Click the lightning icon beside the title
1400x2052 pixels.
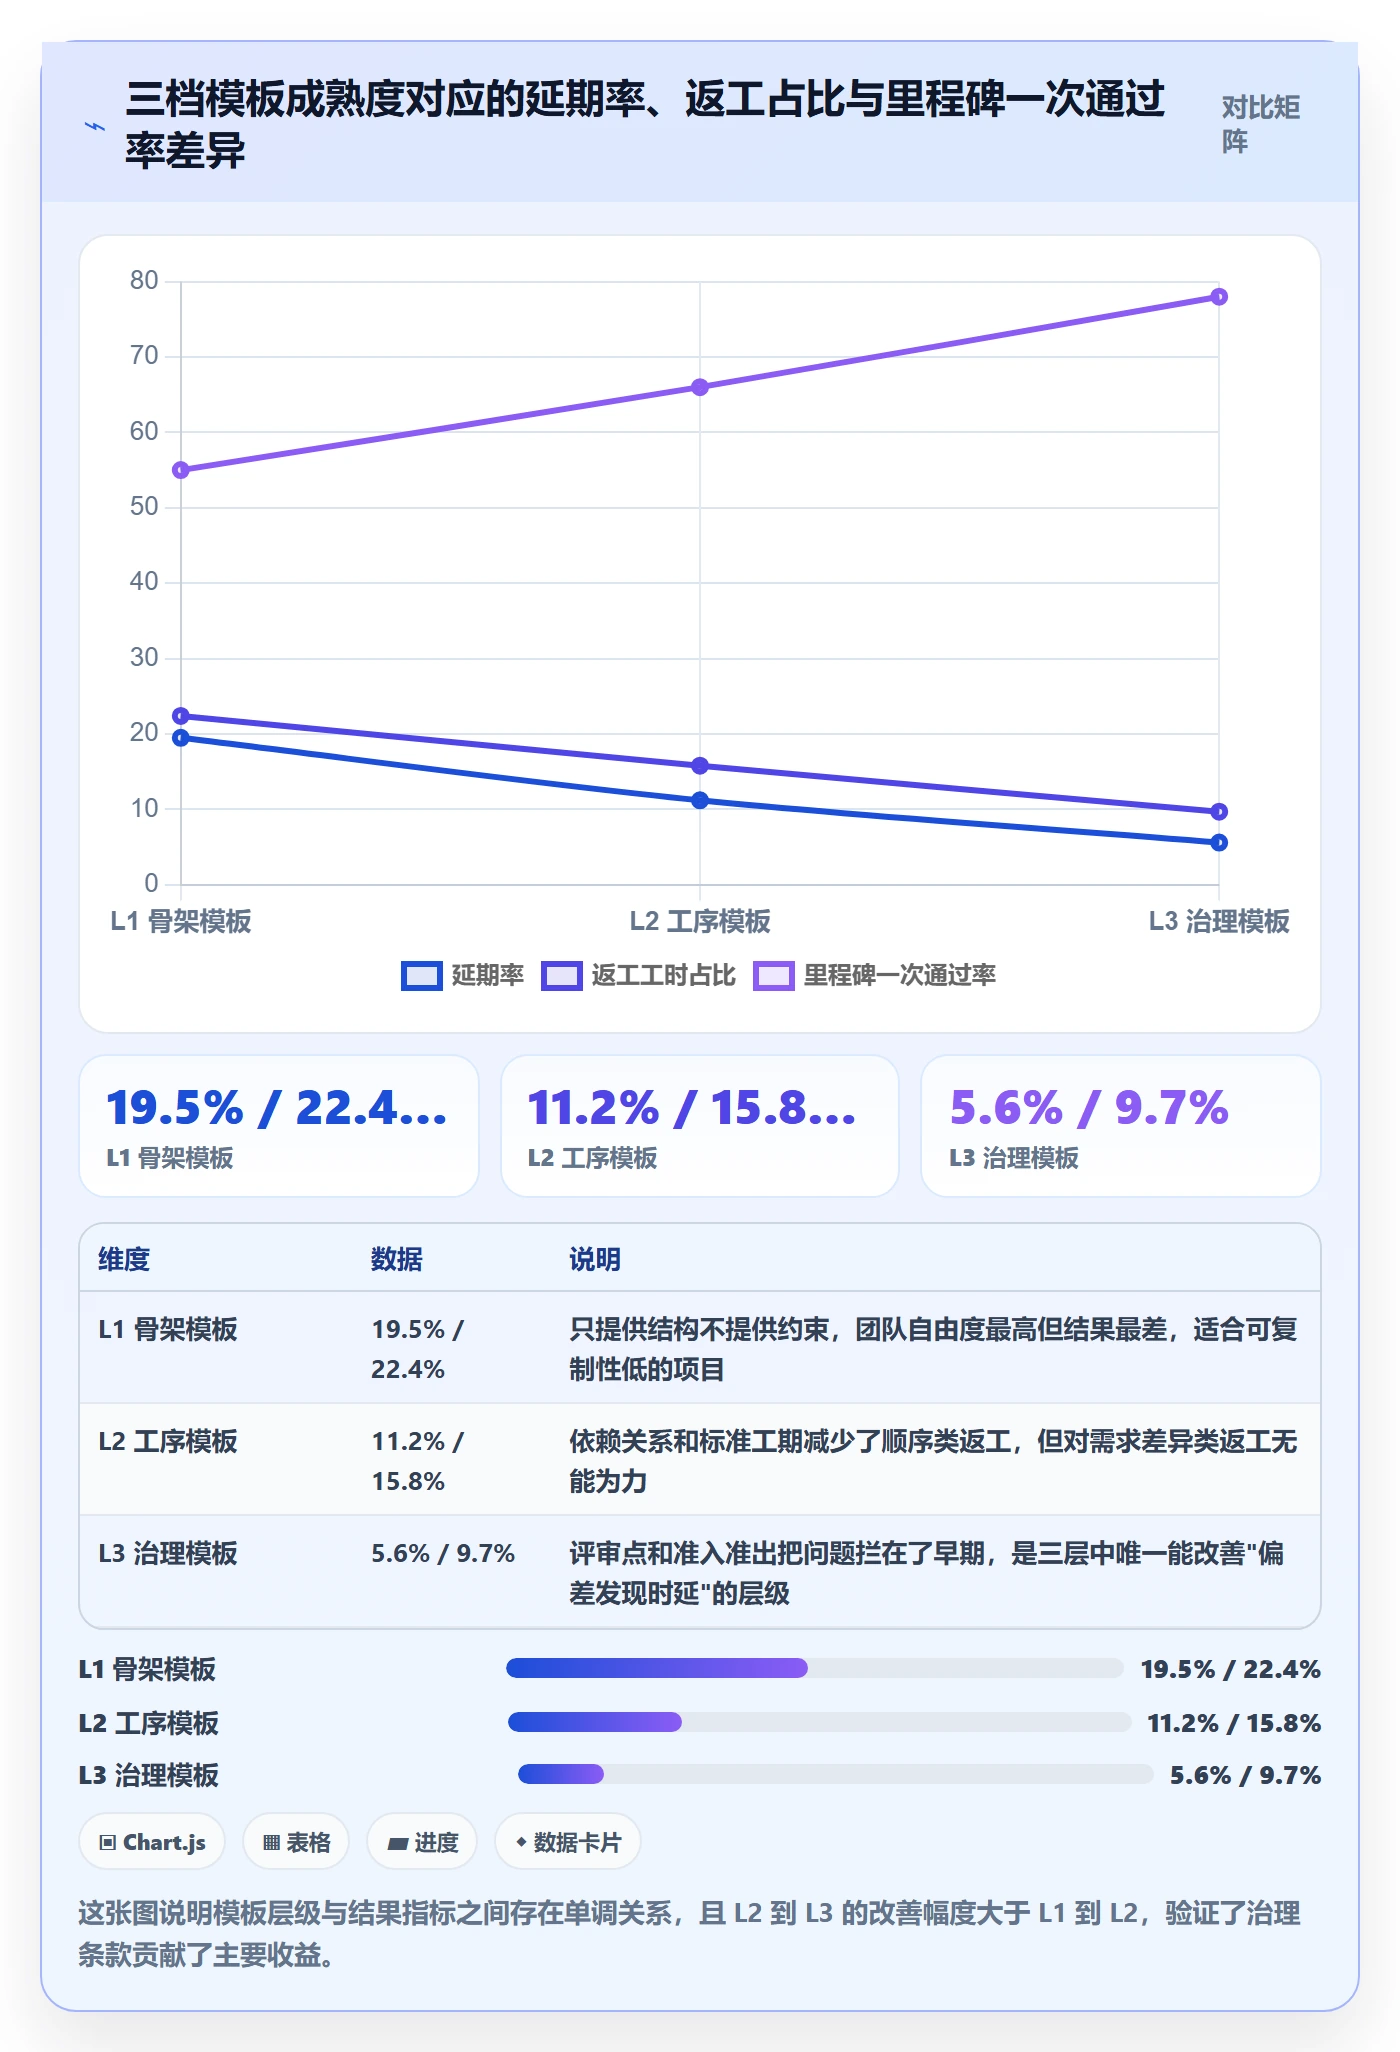pyautogui.click(x=95, y=126)
